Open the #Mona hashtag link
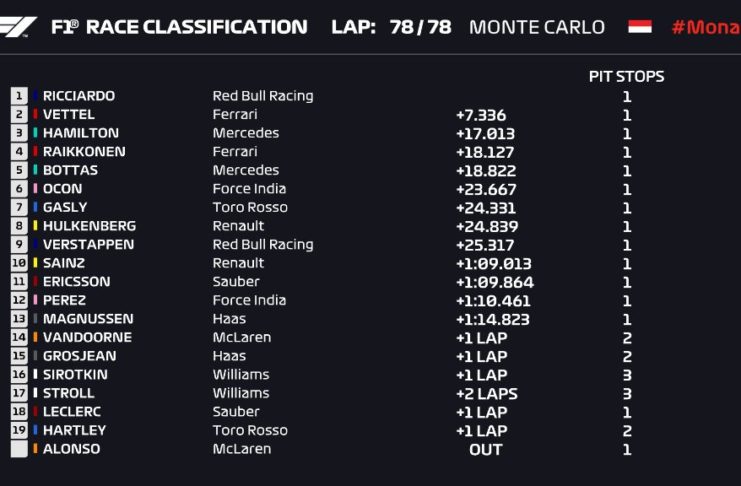Viewport: 741px width, 486px height. 705,27
